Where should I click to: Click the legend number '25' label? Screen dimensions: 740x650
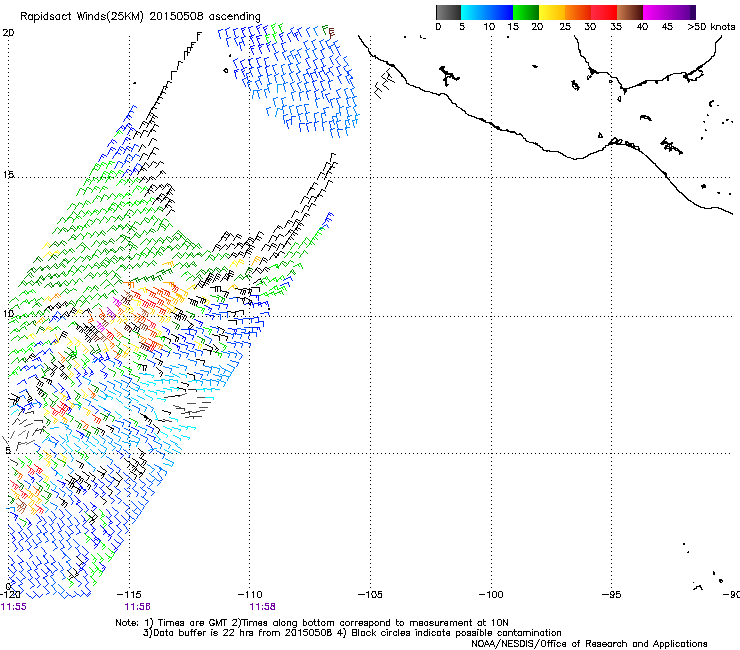[x=565, y=27]
